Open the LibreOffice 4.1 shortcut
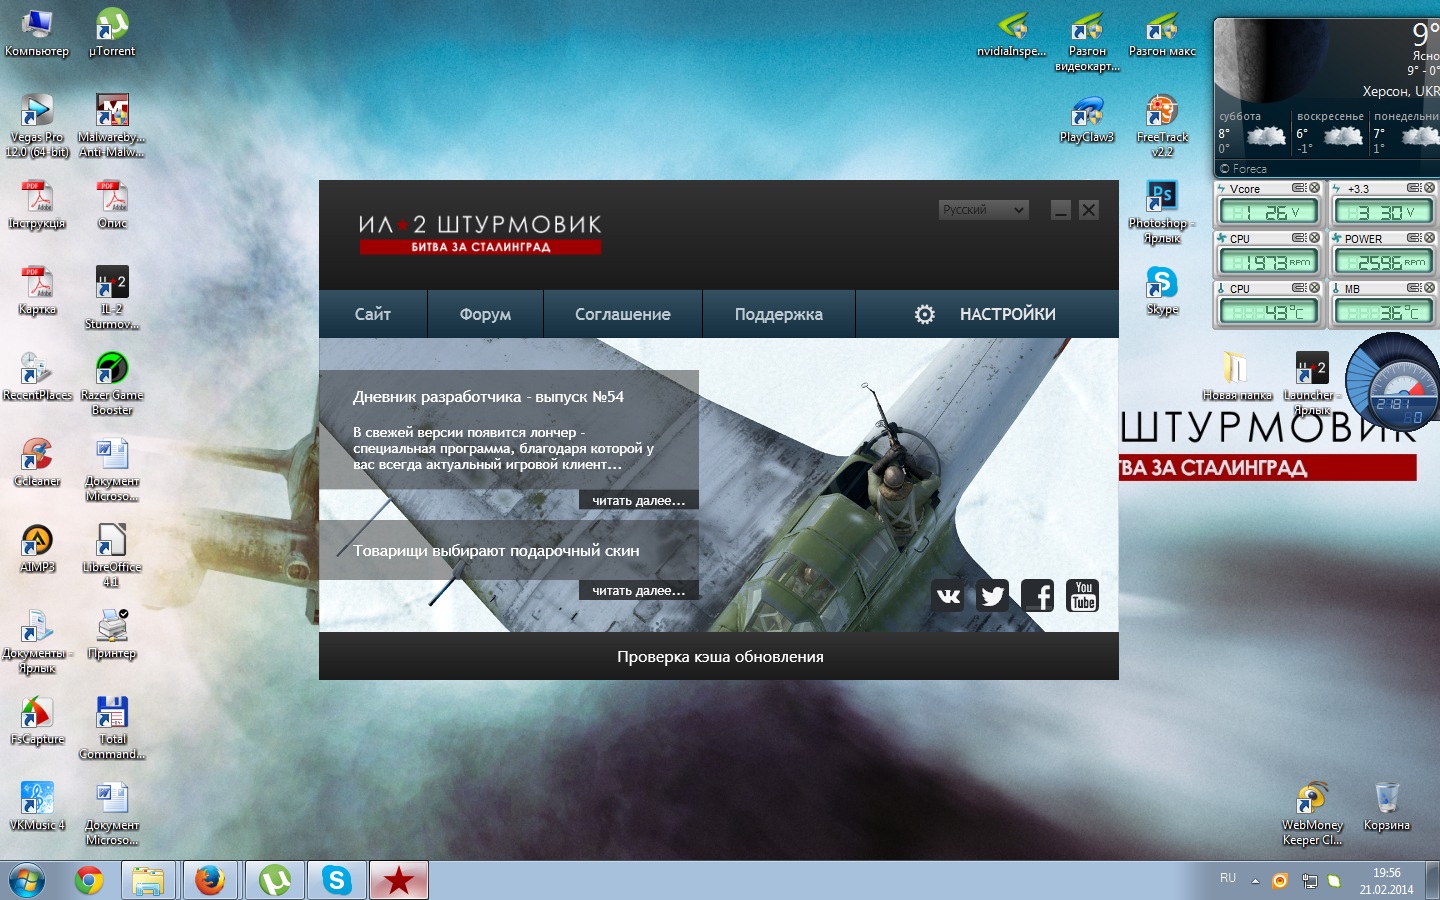The height and width of the screenshot is (900, 1440). coord(112,556)
